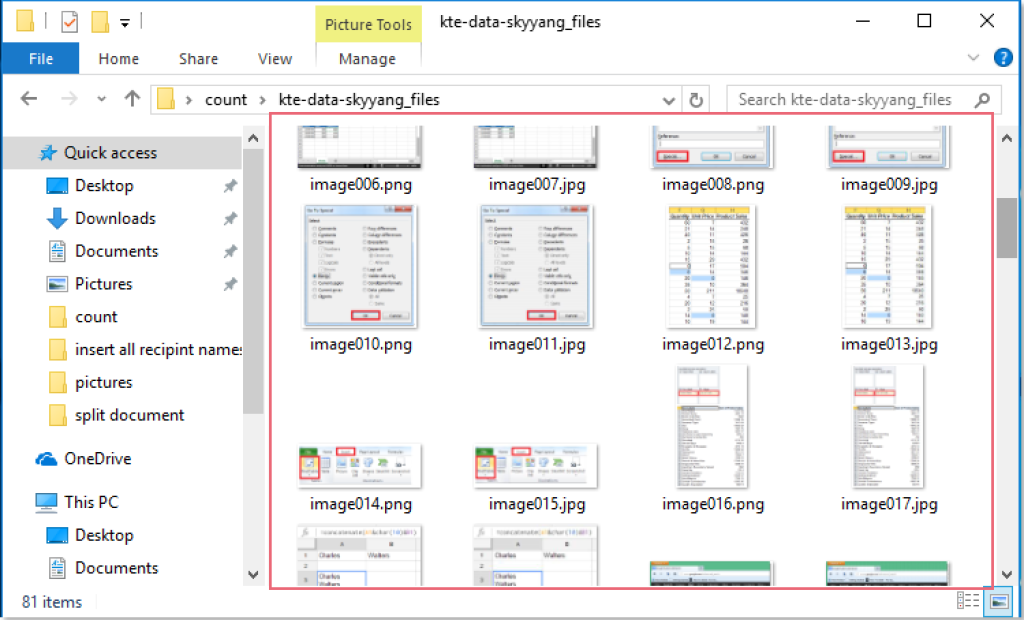Switch to details view from the status bar
1024x620 pixels.
pyautogui.click(x=968, y=600)
